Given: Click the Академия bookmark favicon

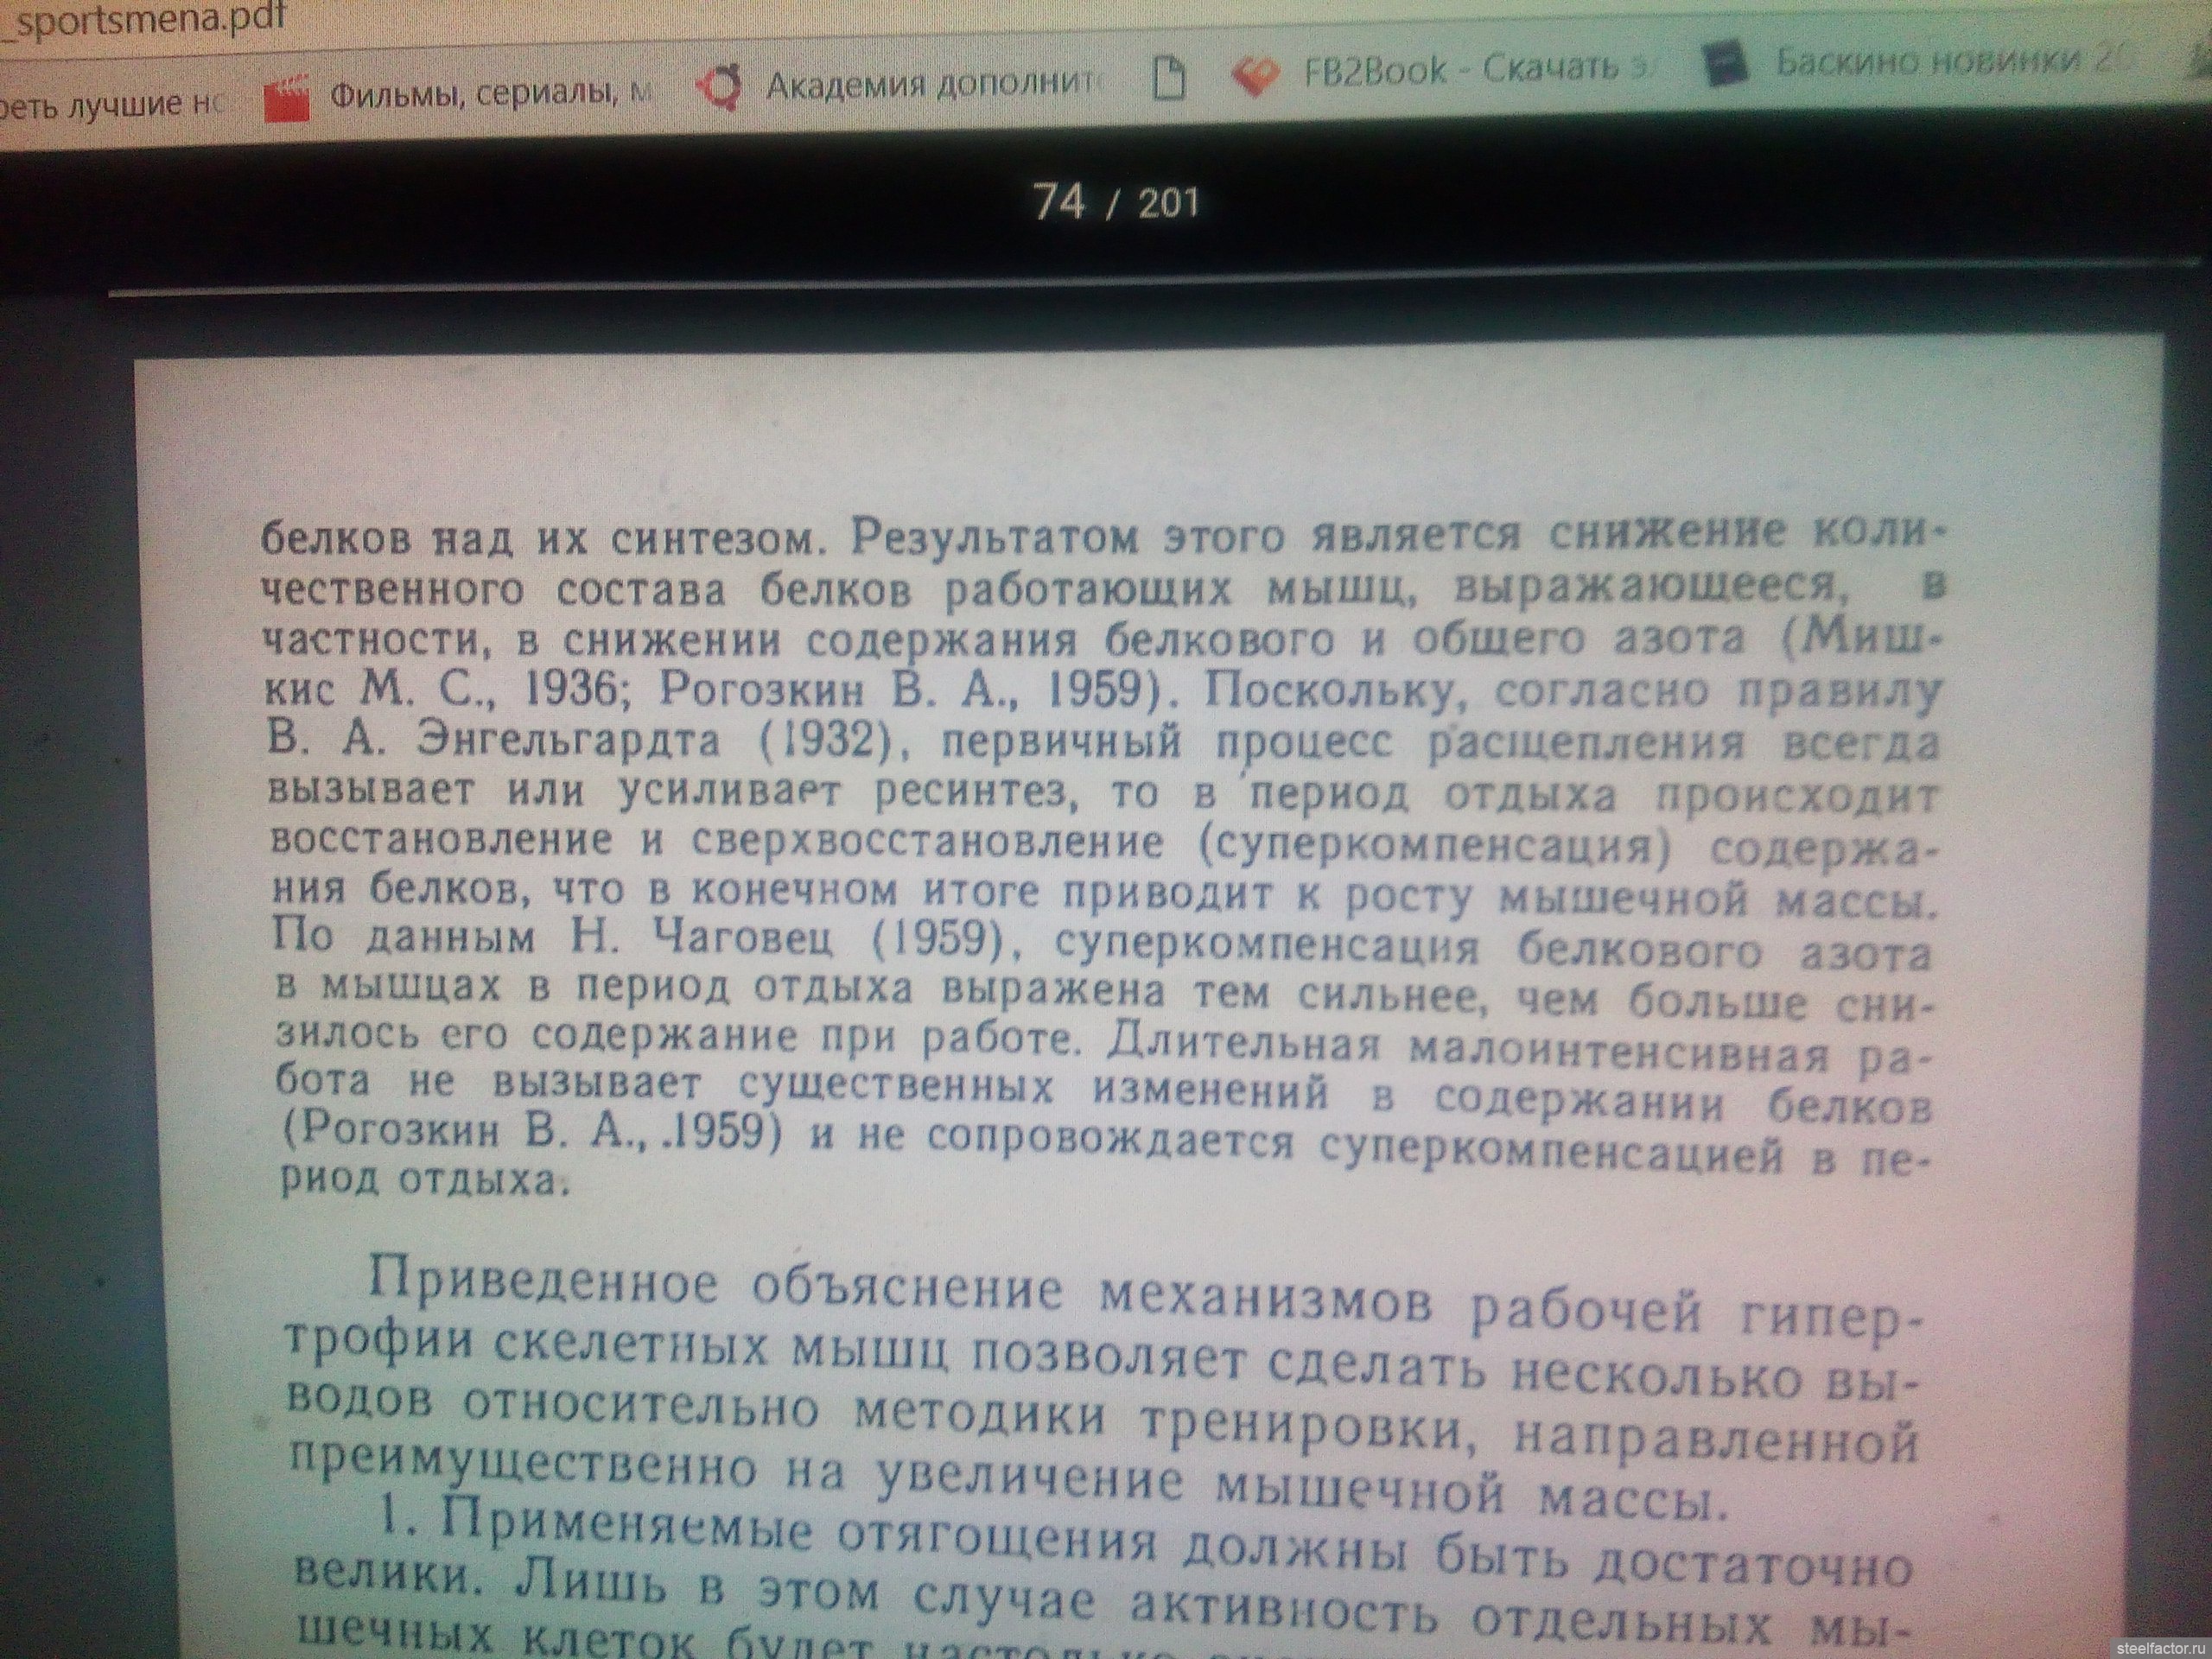Looking at the screenshot, I should click(719, 89).
